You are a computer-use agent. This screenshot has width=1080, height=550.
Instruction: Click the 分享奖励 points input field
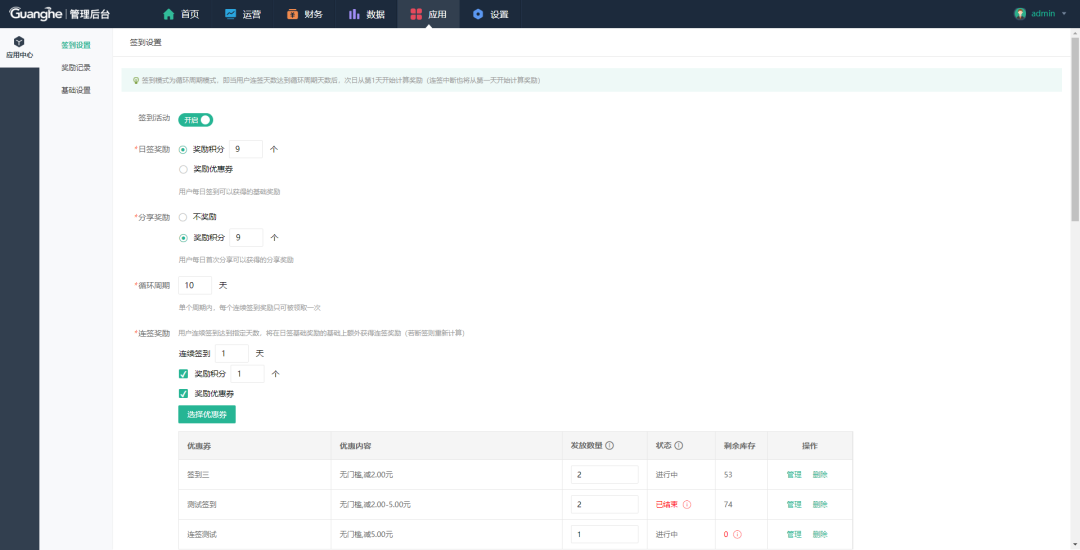pyautogui.click(x=246, y=237)
